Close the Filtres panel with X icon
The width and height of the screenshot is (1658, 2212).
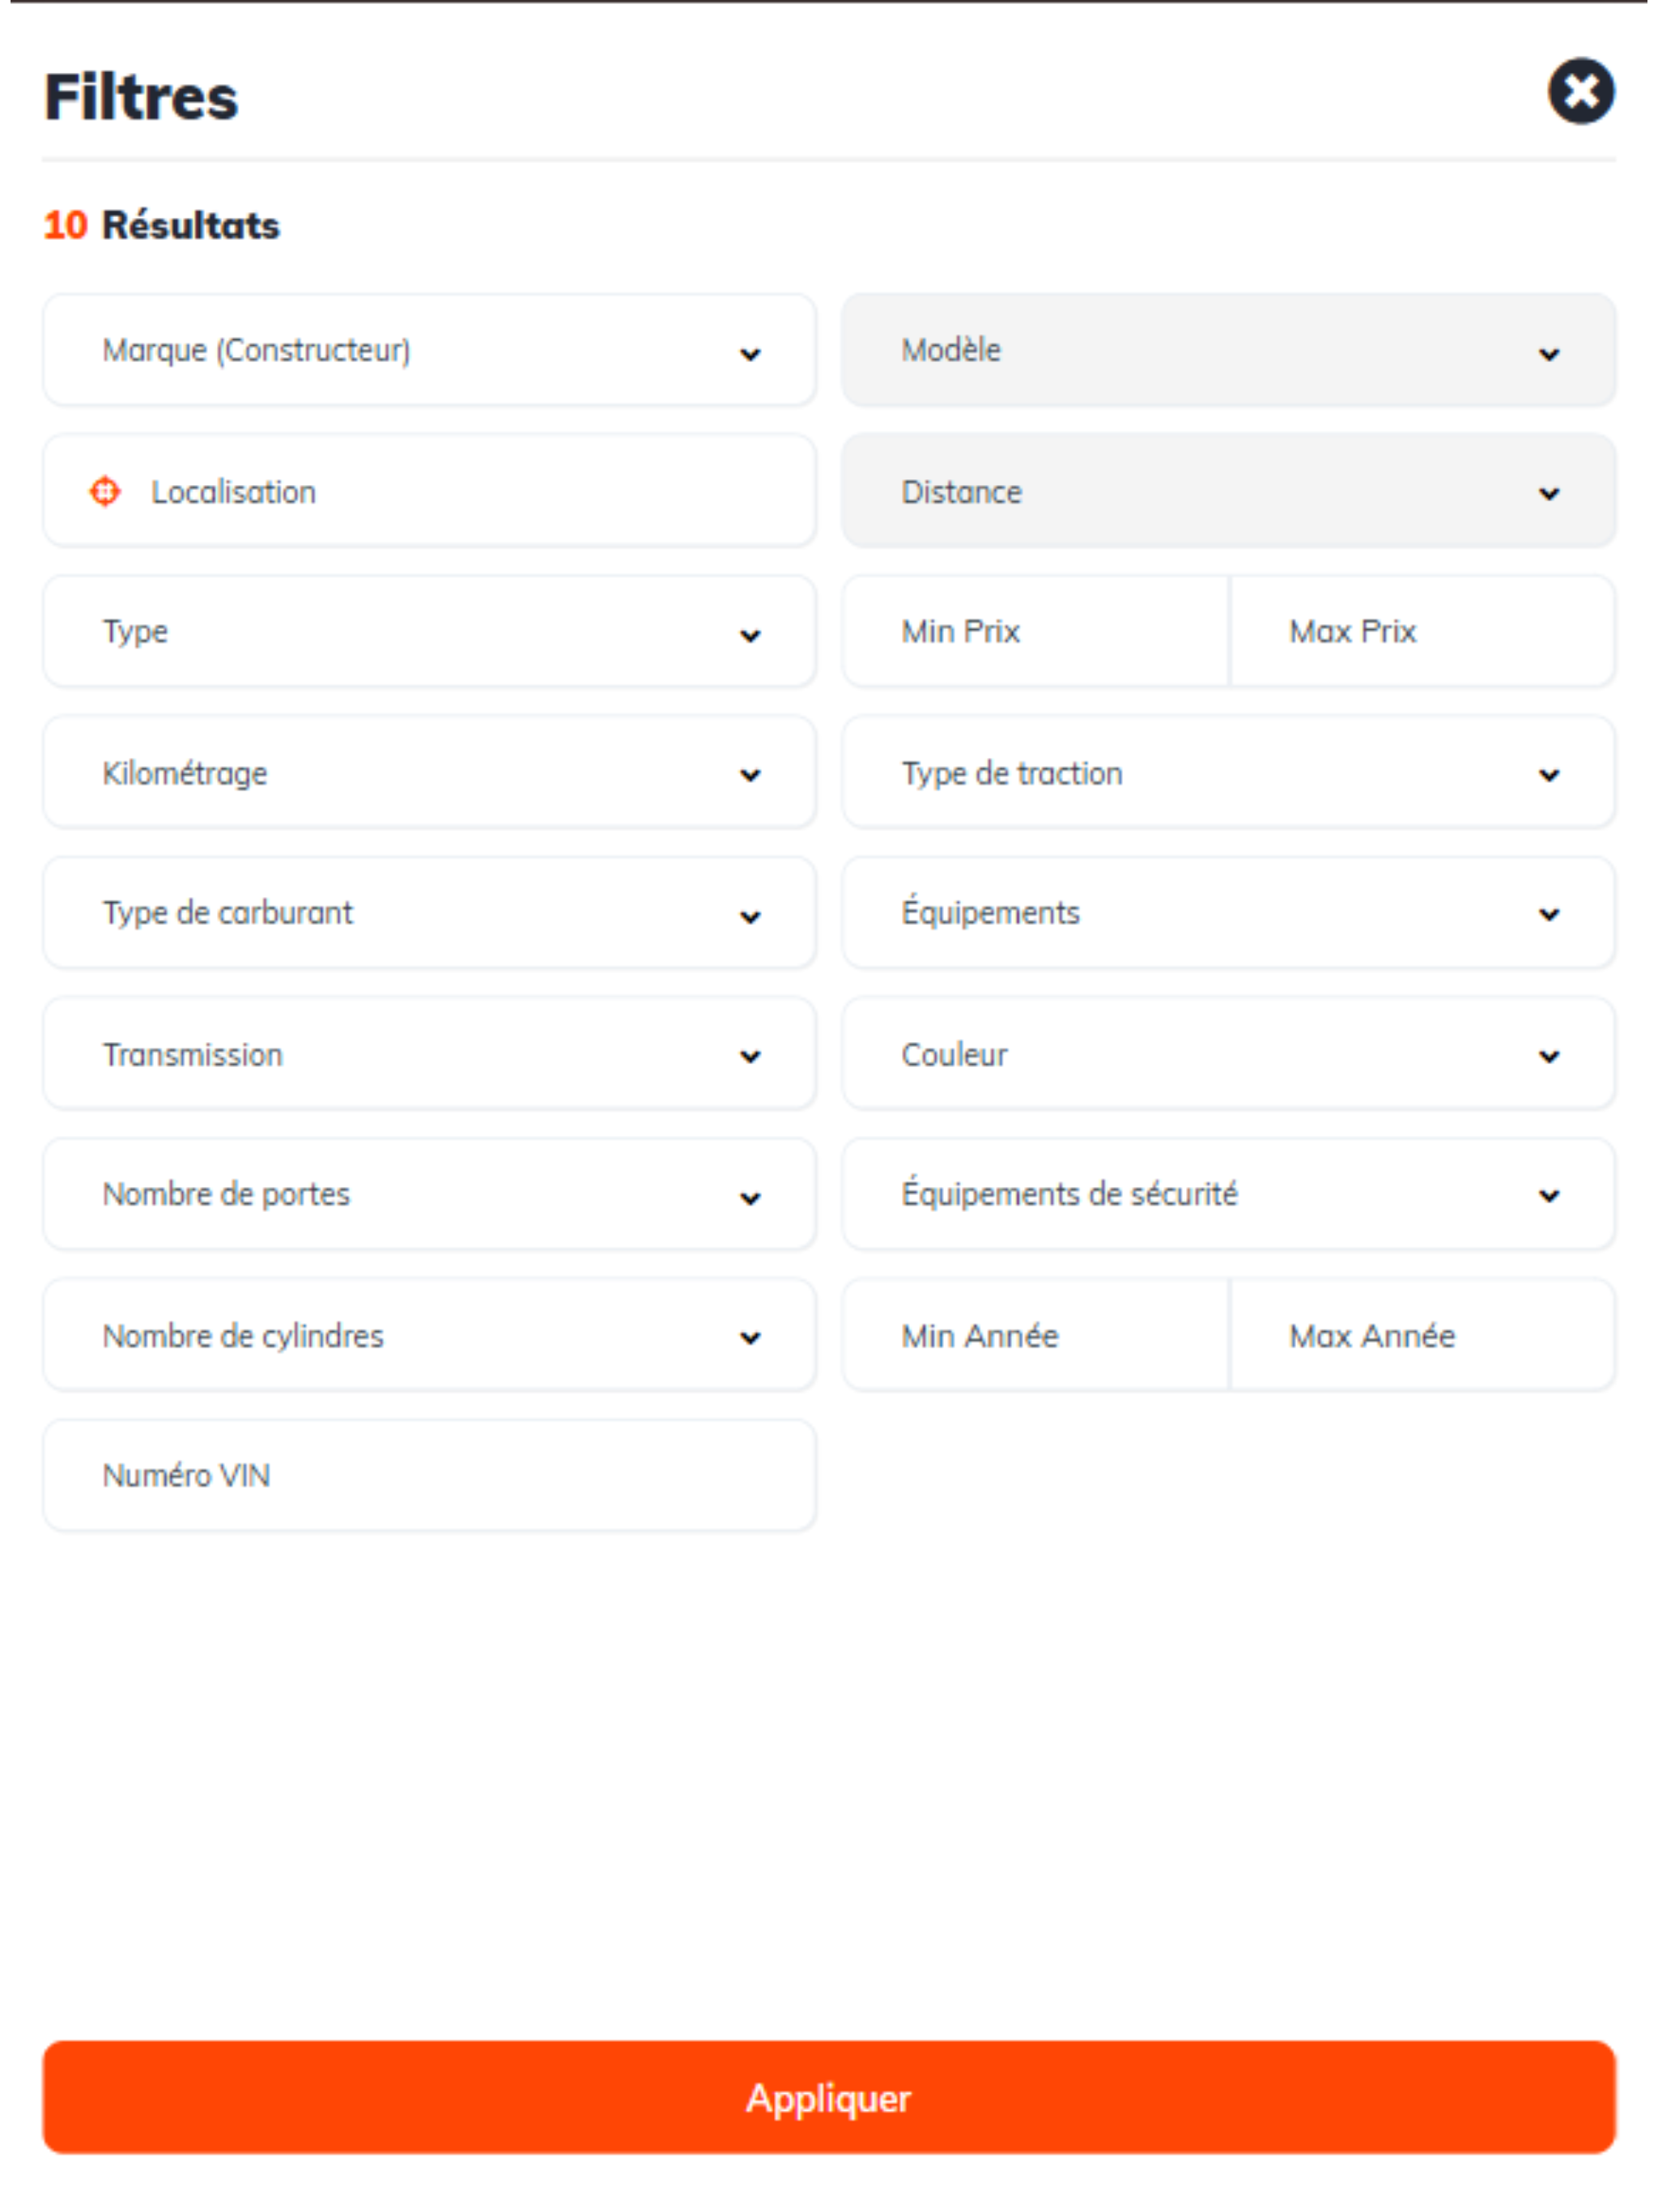pyautogui.click(x=1580, y=92)
